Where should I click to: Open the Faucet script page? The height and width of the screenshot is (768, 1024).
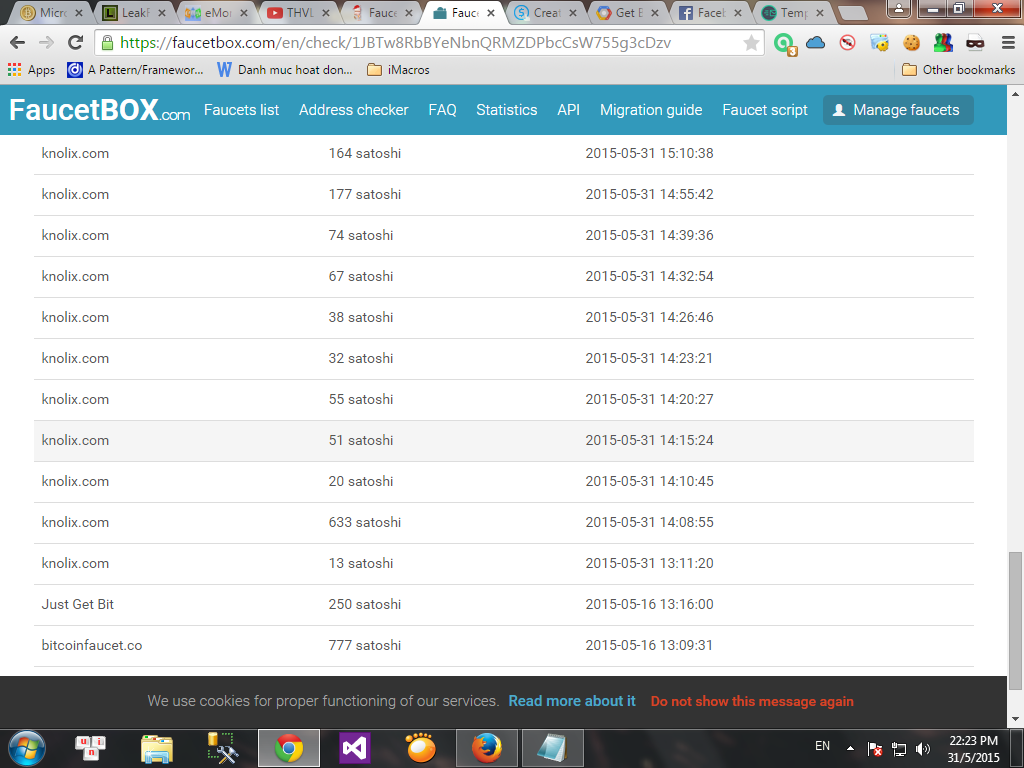pyautogui.click(x=765, y=110)
